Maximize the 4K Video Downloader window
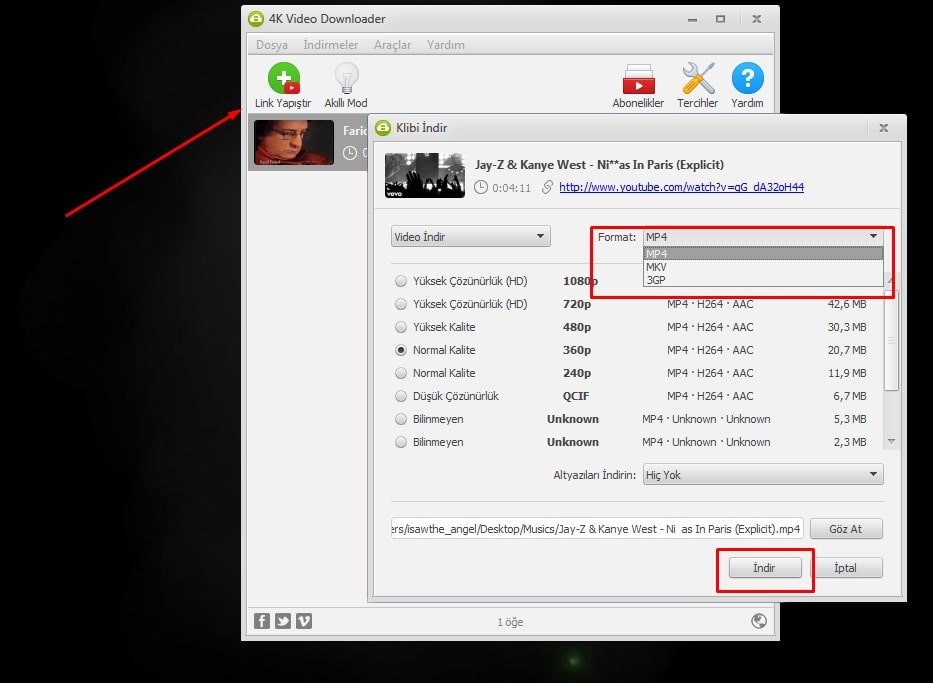The image size is (933, 683). (721, 19)
